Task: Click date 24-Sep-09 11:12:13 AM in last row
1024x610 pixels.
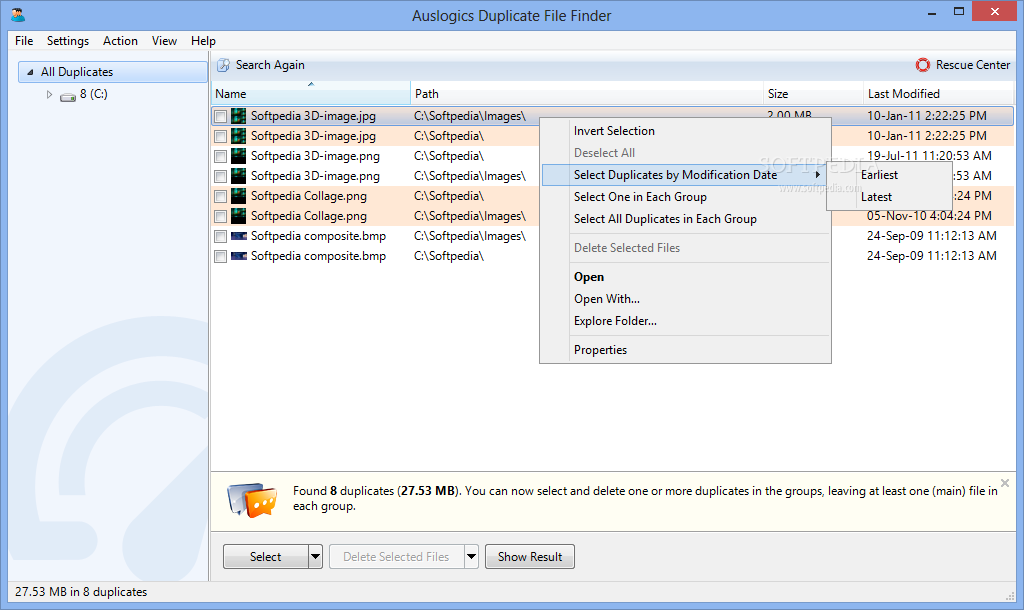Action: click(x=931, y=256)
